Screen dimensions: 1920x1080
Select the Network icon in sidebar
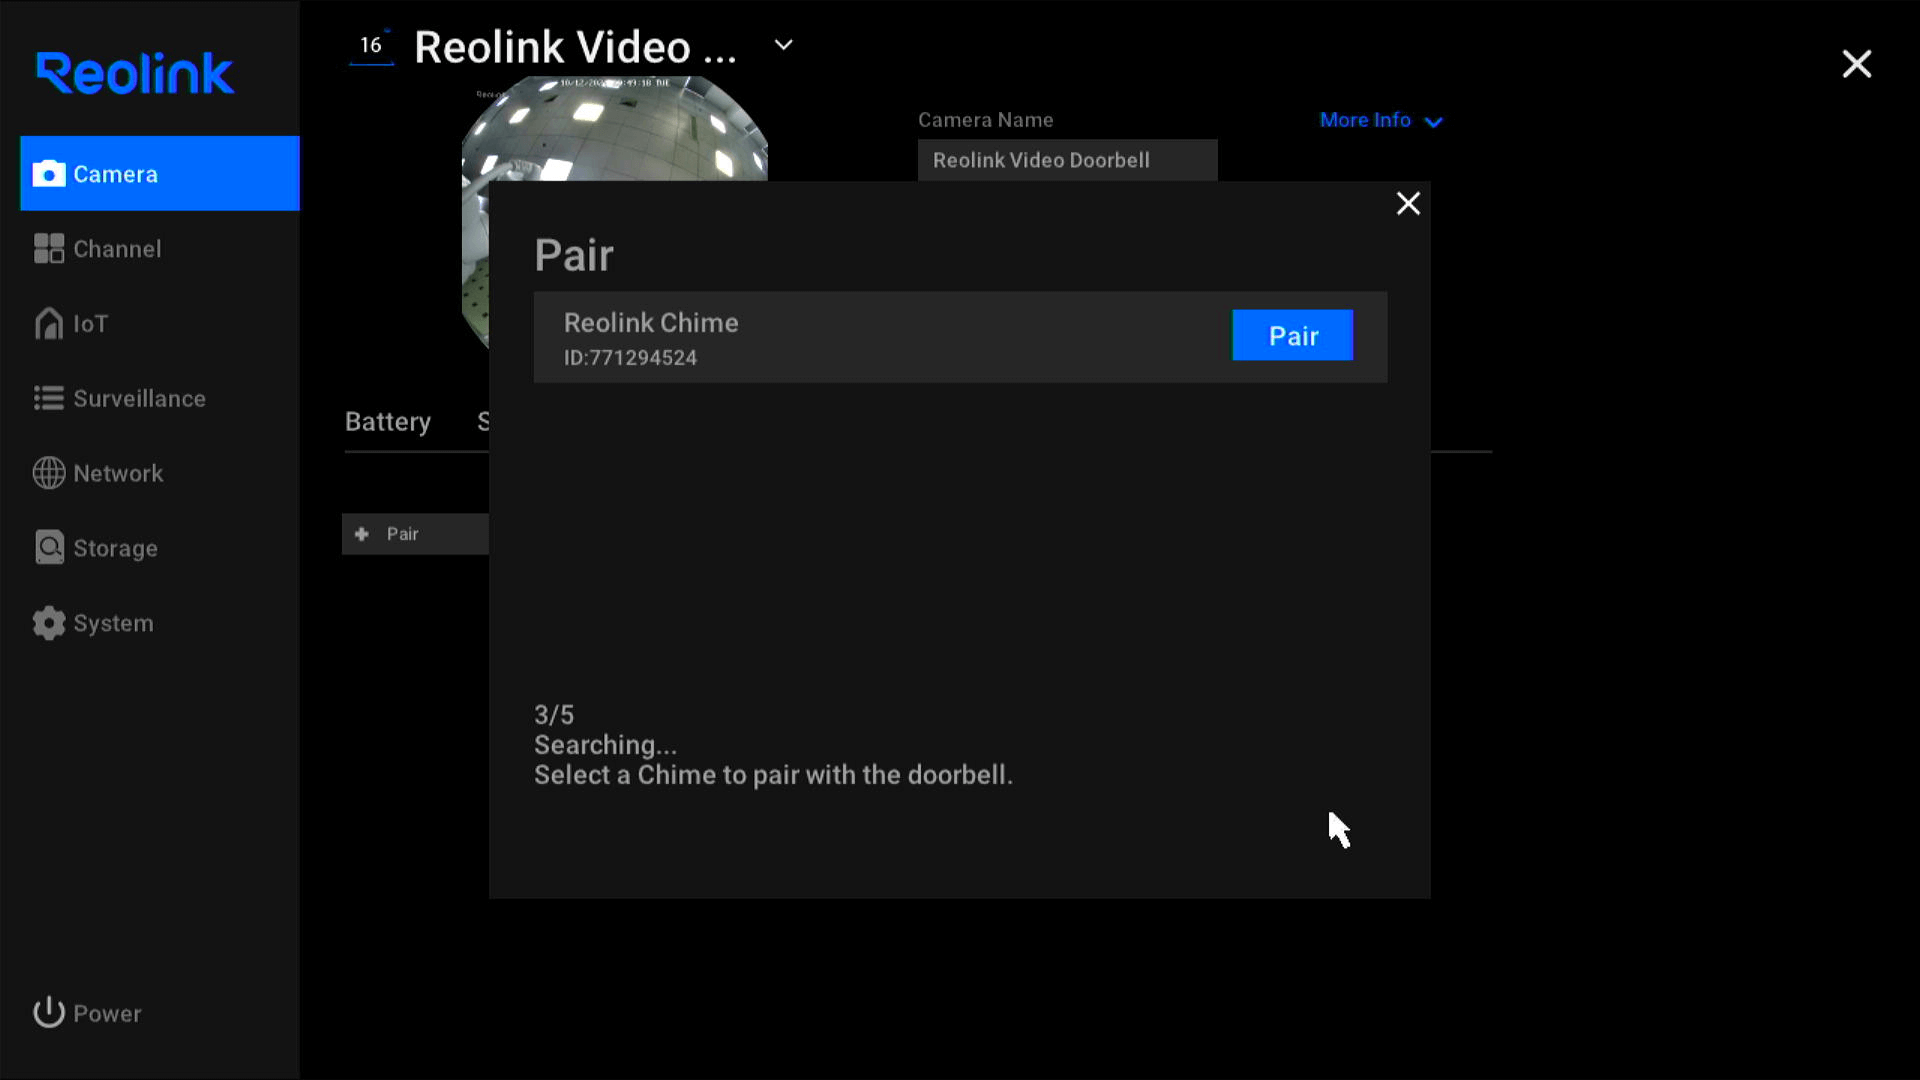[49, 472]
